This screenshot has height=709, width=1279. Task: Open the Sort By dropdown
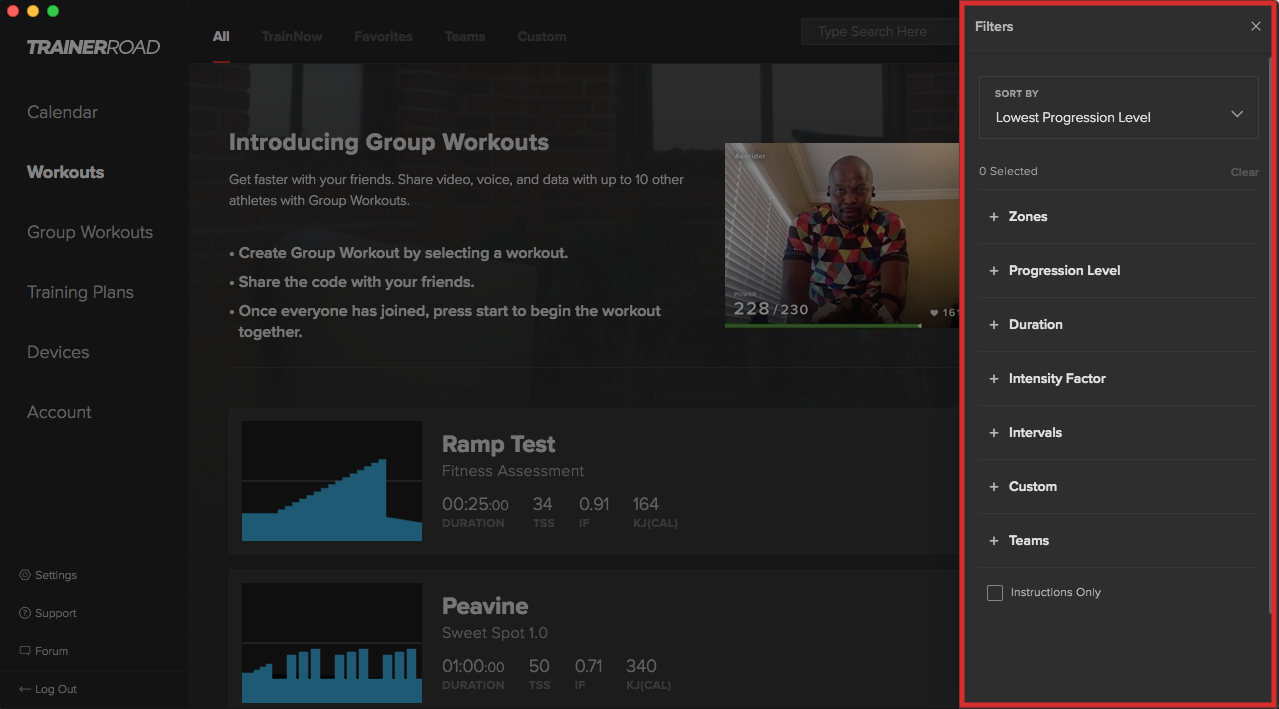[1119, 107]
